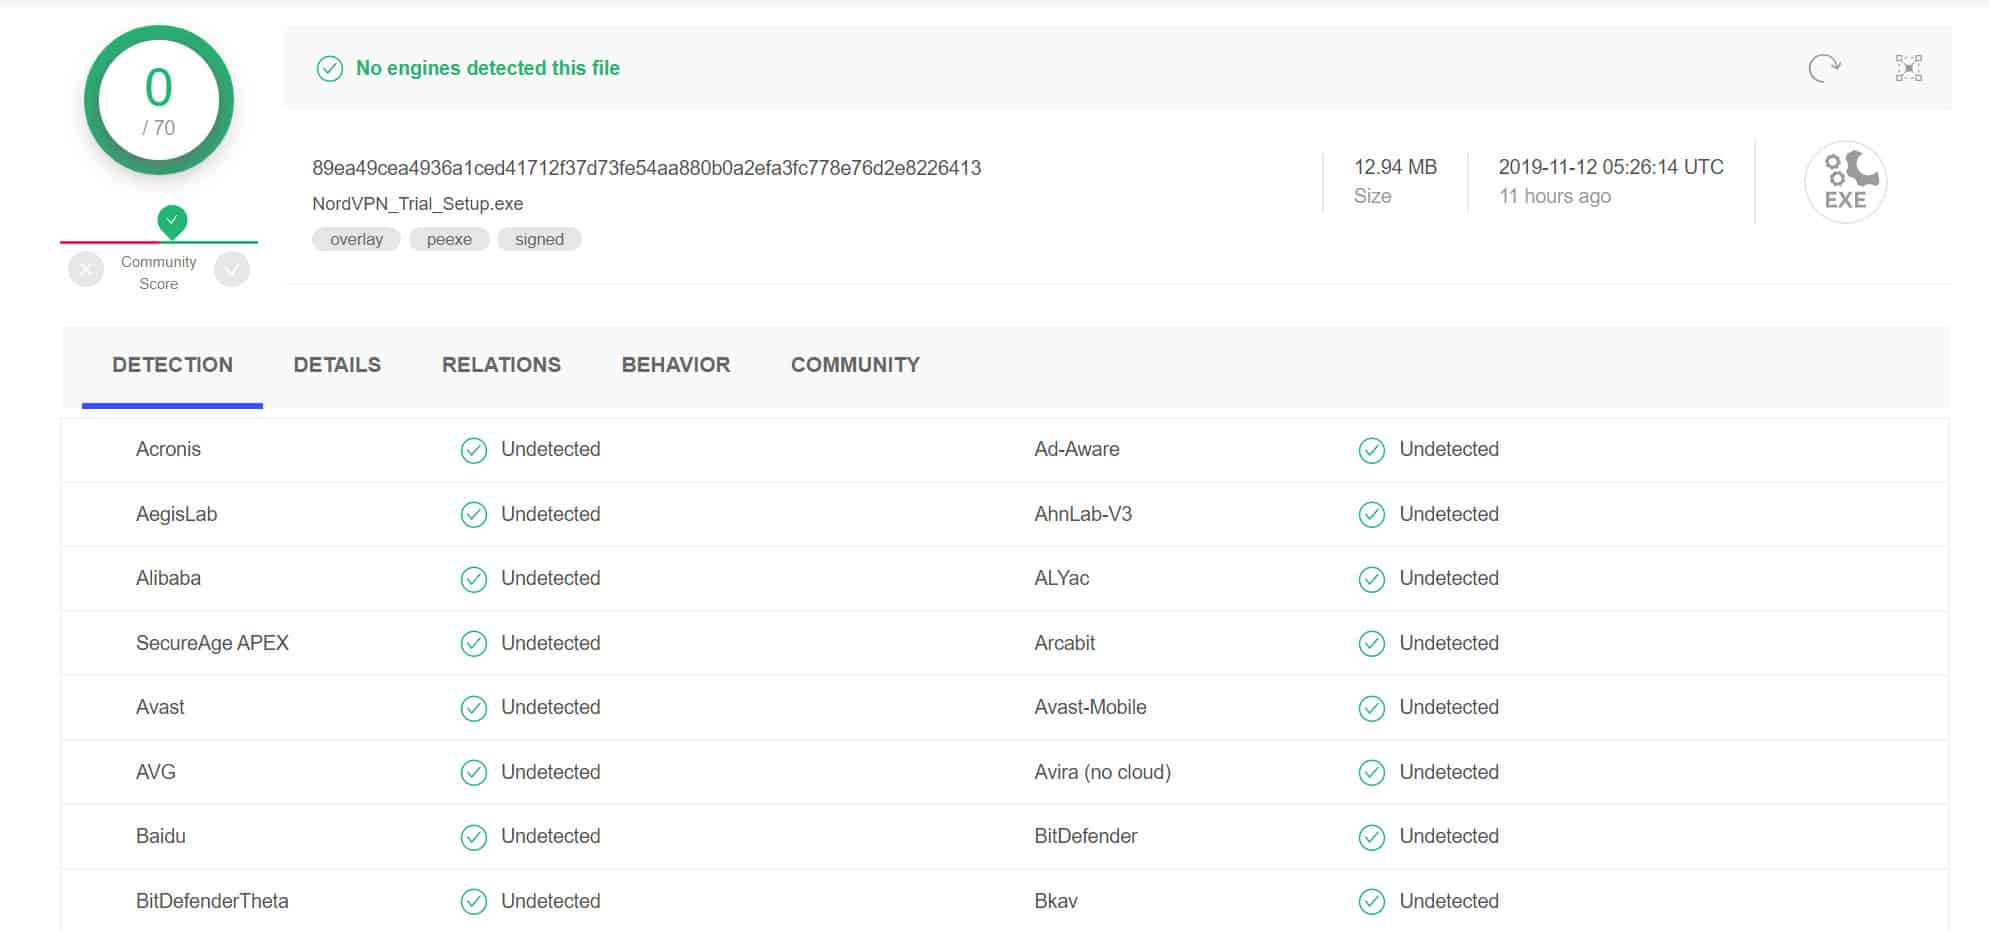Click the AhnLab-V3 engine name

[1083, 514]
